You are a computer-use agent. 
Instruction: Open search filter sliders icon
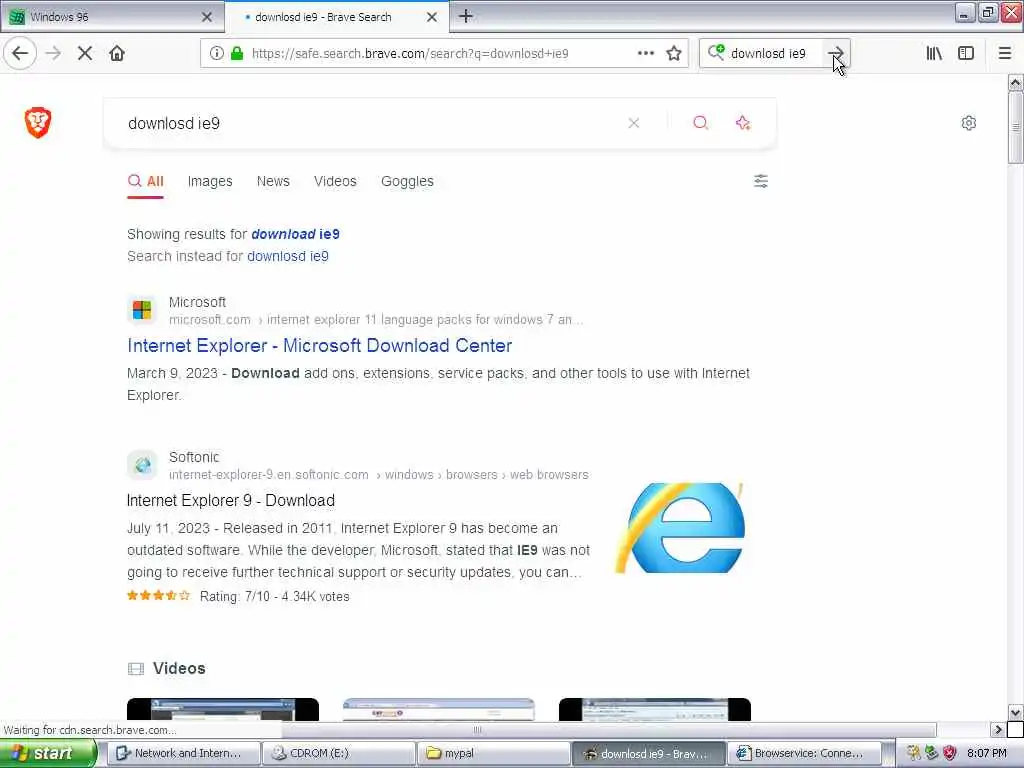pos(761,181)
